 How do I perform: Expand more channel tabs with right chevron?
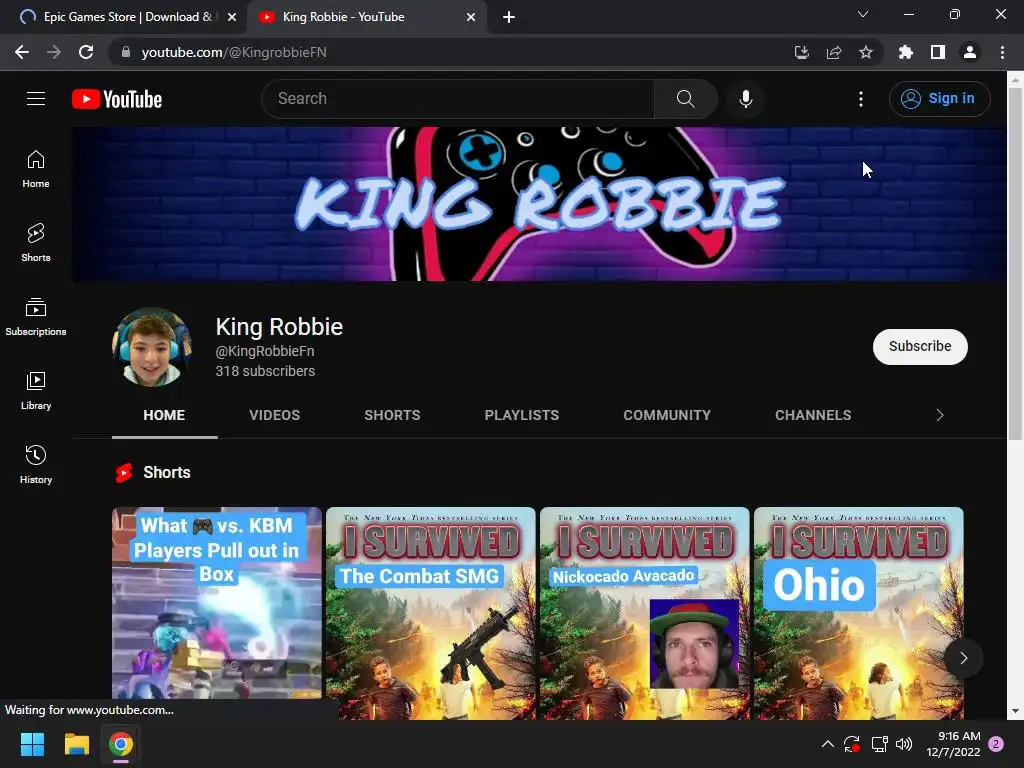(939, 415)
